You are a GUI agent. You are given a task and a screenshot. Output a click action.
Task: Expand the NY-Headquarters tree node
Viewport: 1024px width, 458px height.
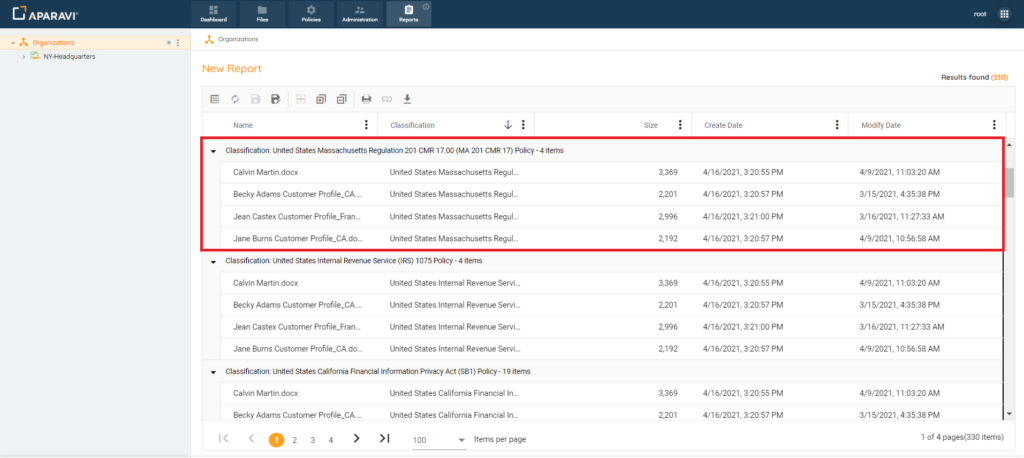coord(23,56)
